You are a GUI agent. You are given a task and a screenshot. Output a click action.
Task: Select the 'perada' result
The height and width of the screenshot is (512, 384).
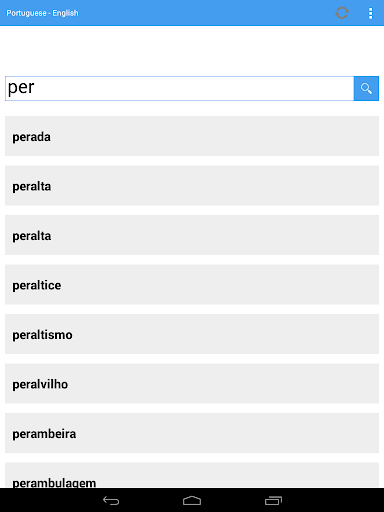(x=192, y=136)
